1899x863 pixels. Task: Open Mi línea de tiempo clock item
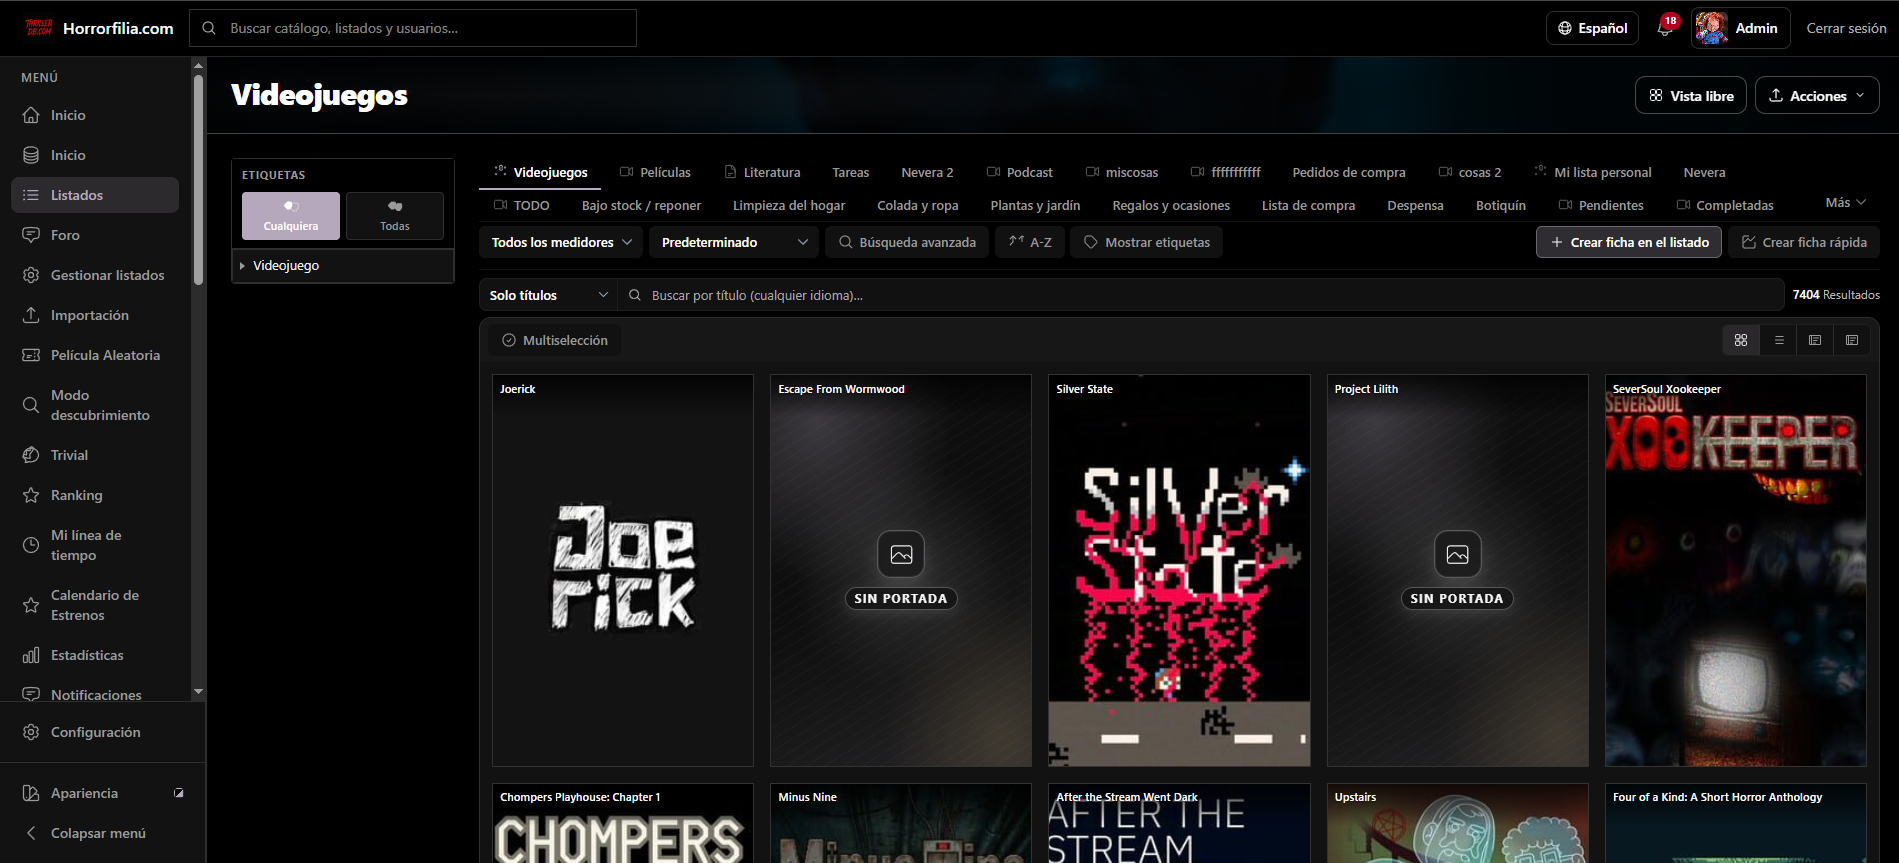click(95, 545)
